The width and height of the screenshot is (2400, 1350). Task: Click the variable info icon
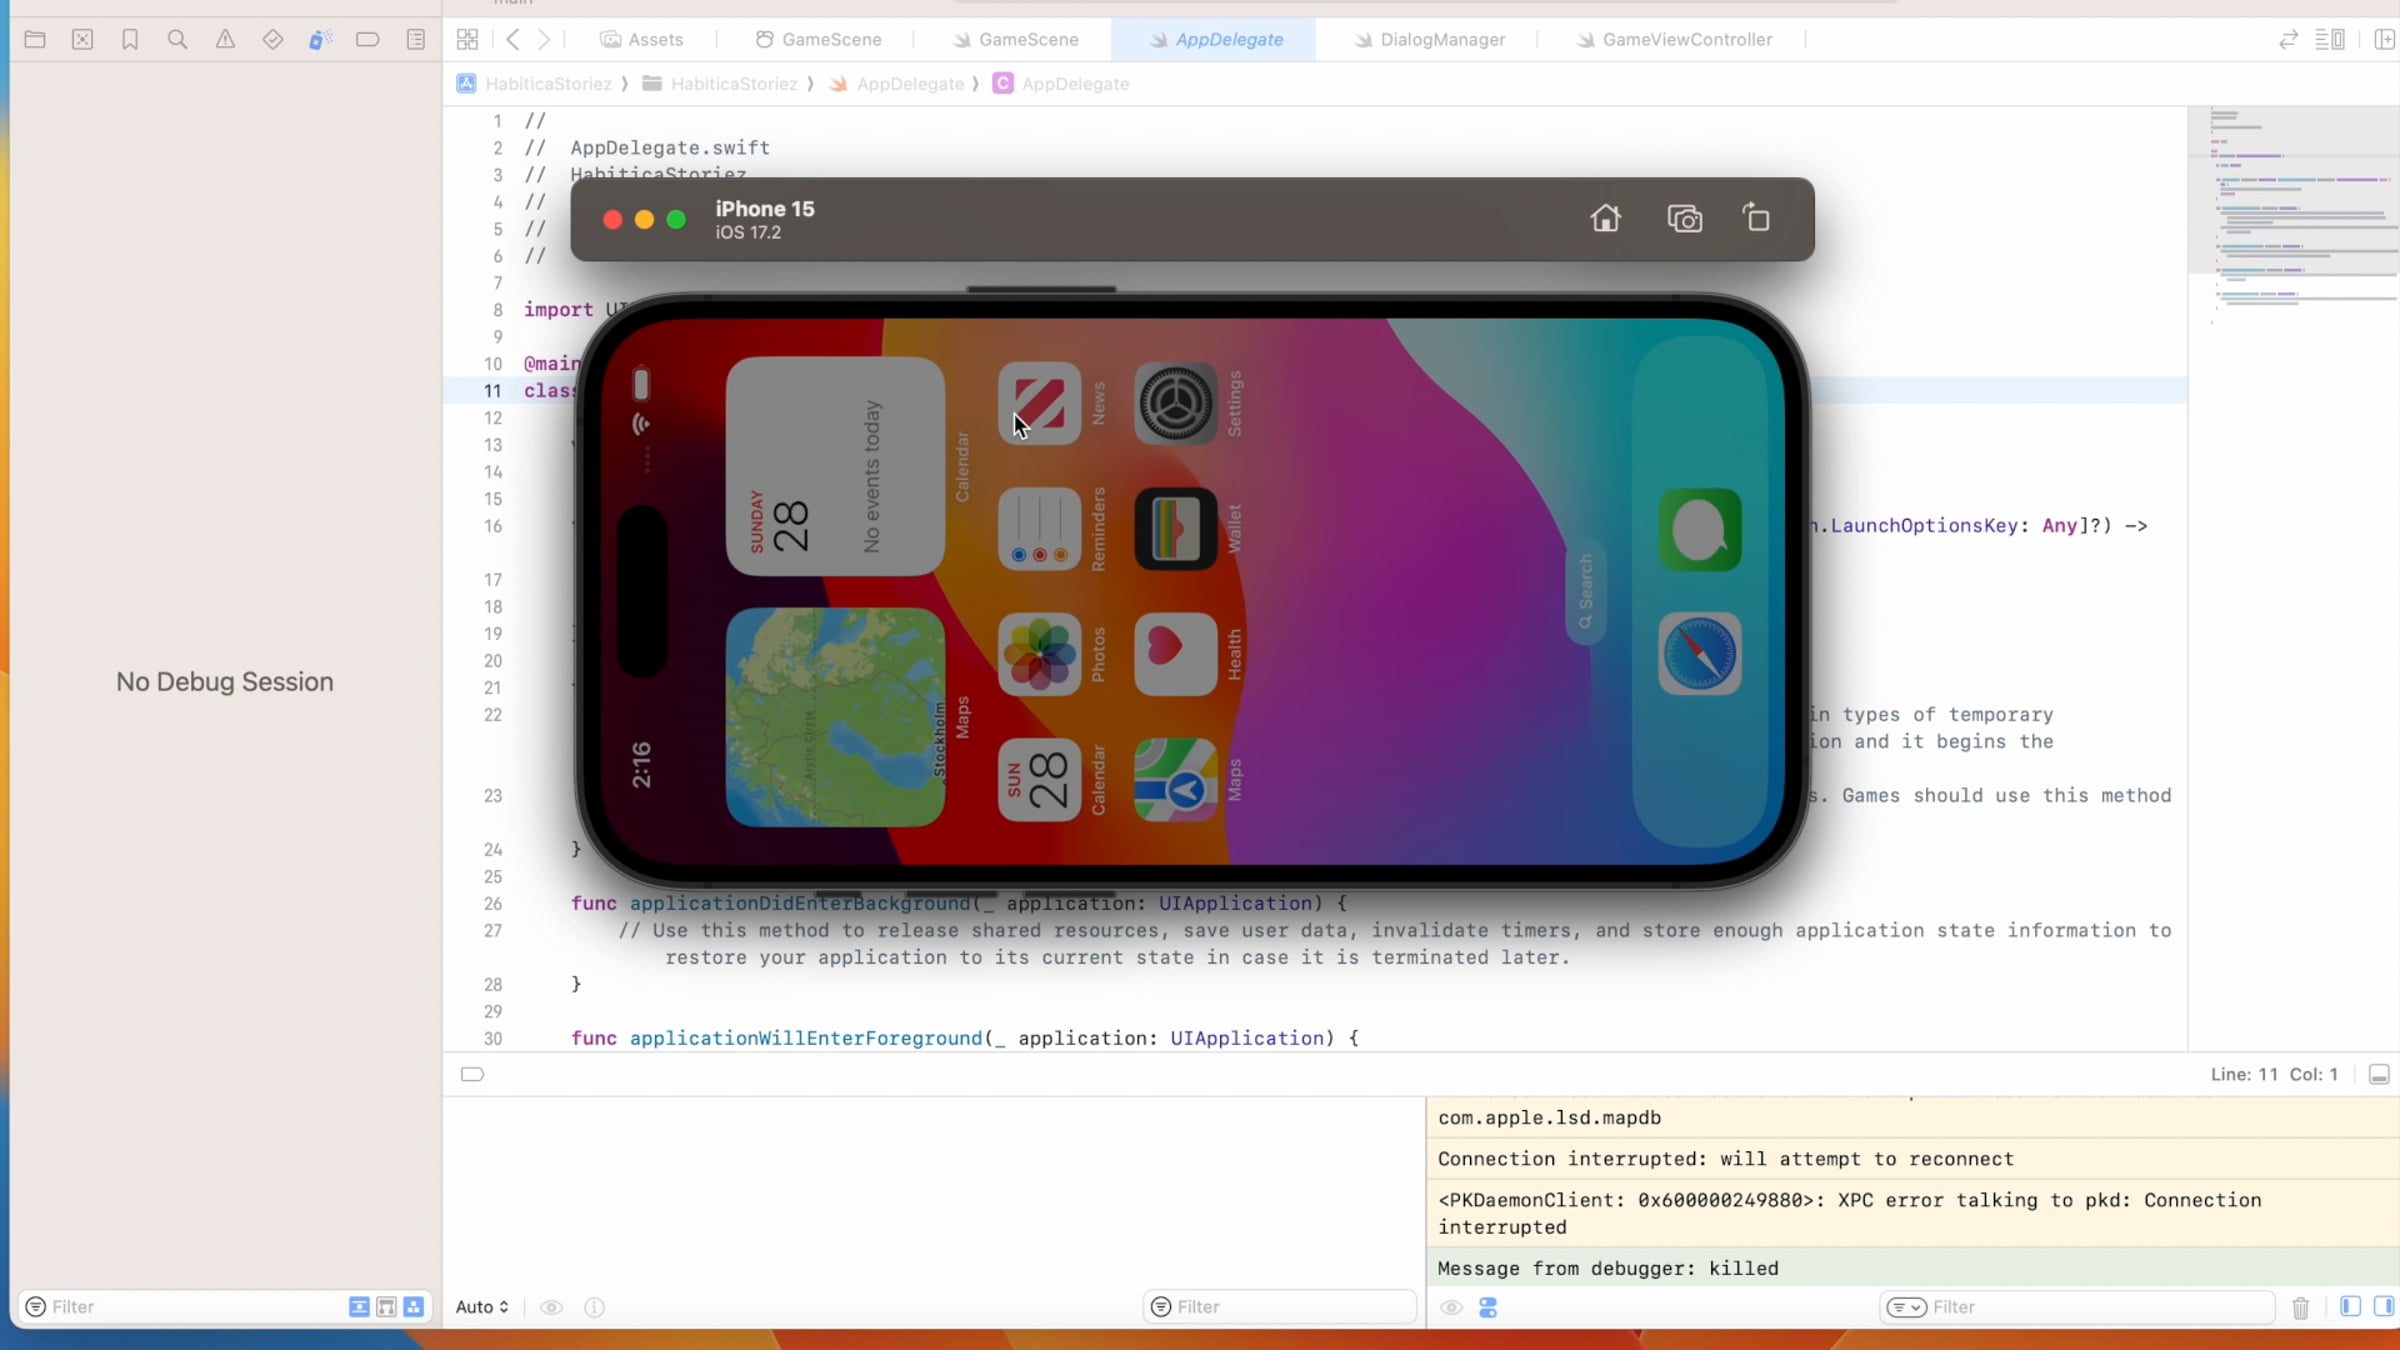tap(594, 1307)
